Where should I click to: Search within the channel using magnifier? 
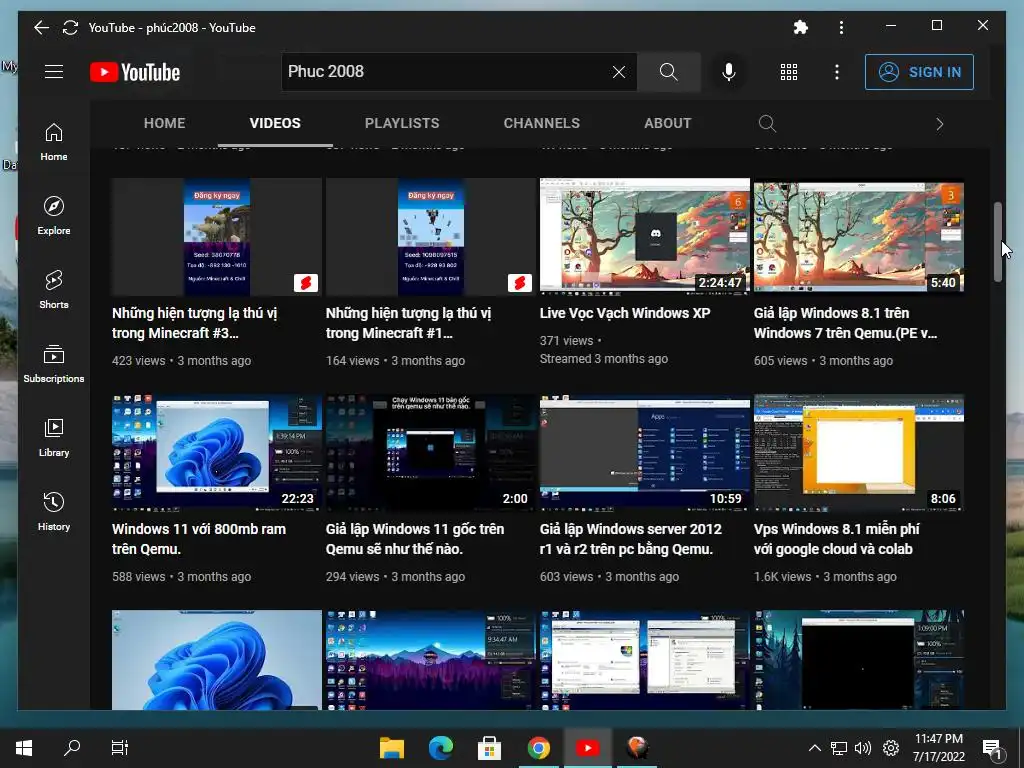pyautogui.click(x=767, y=123)
